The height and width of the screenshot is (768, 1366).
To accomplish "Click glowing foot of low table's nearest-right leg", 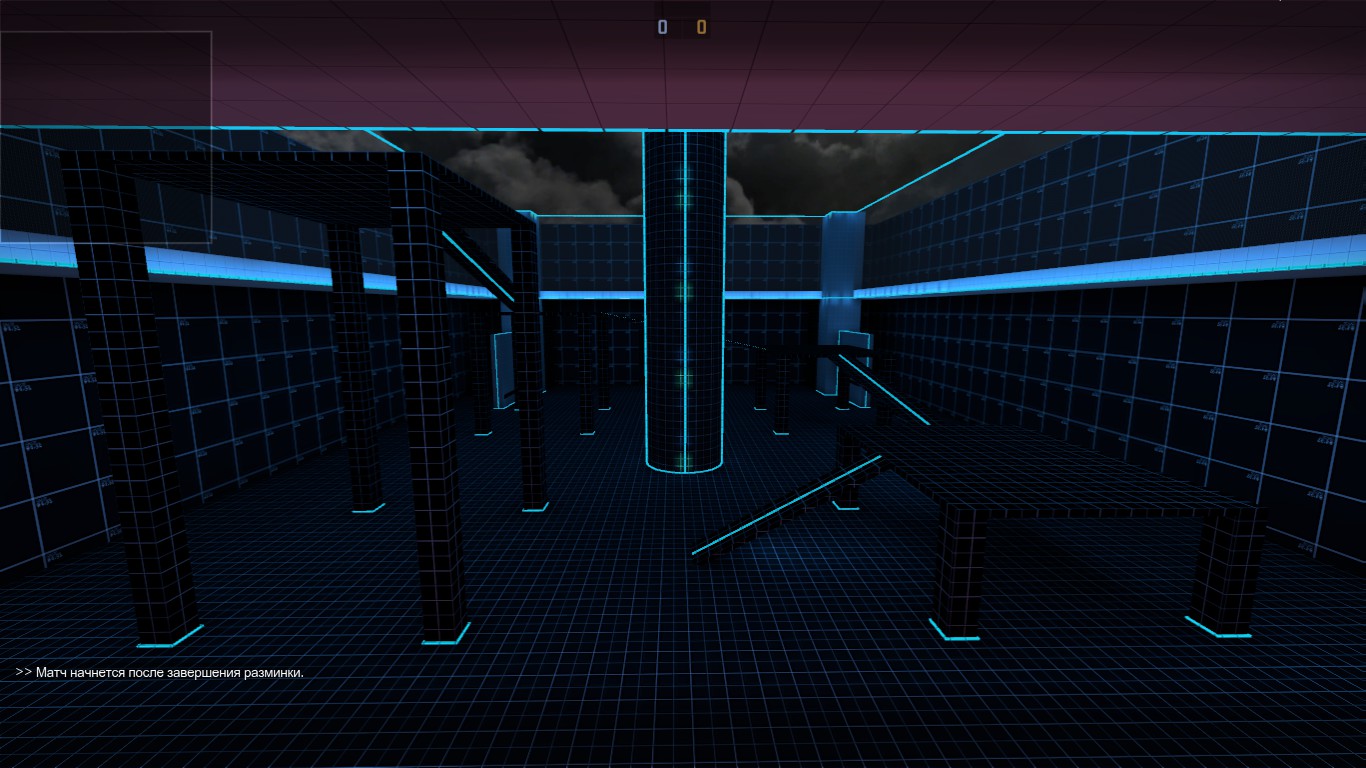I will coord(1218,626).
